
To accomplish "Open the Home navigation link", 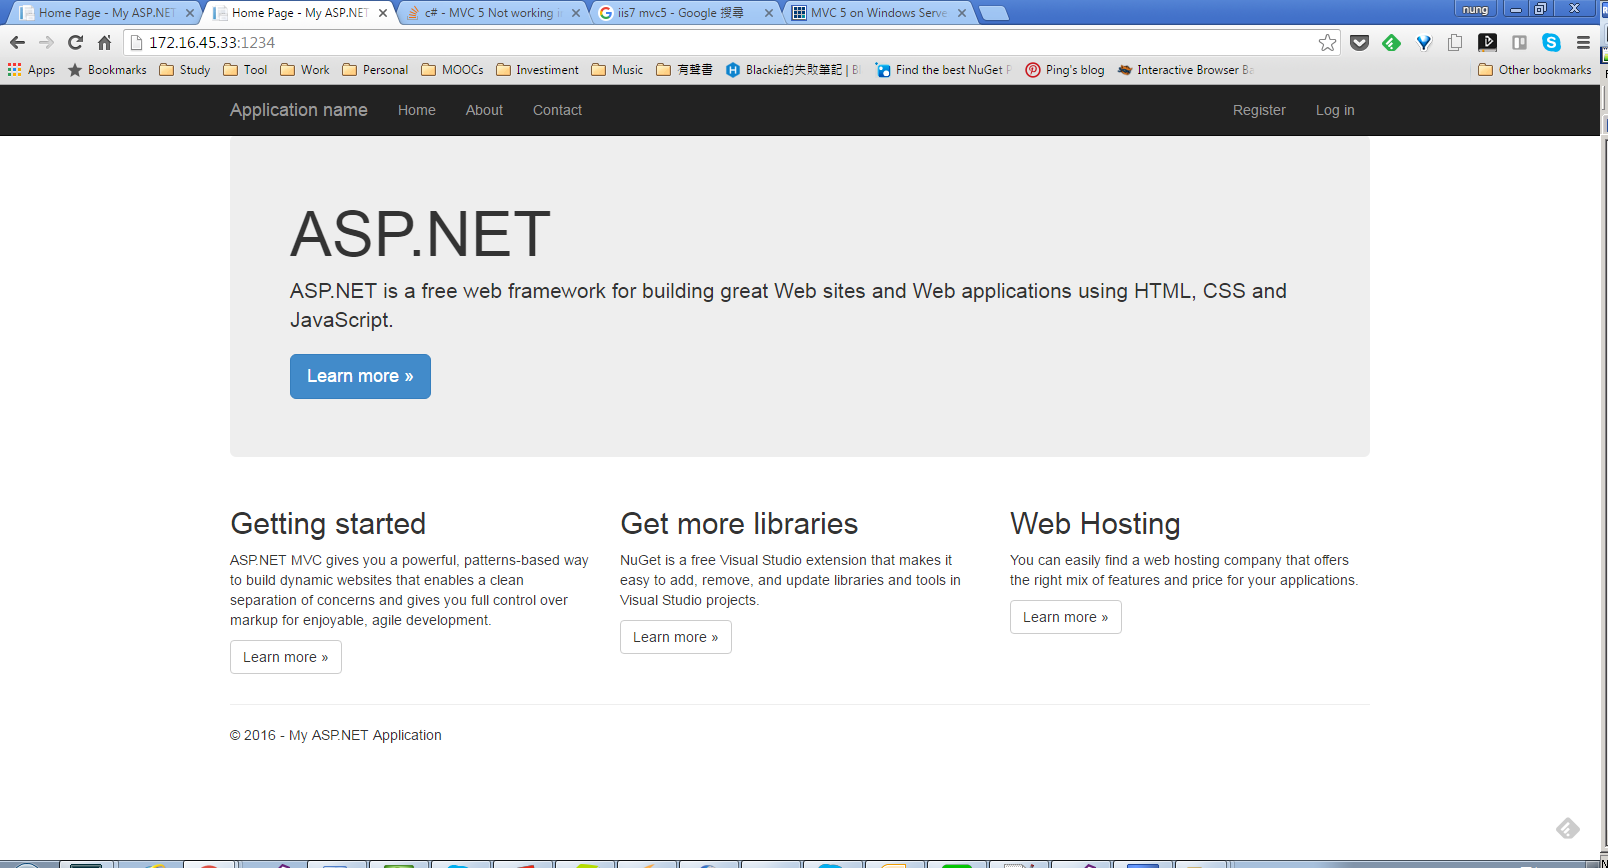I will point(417,110).
